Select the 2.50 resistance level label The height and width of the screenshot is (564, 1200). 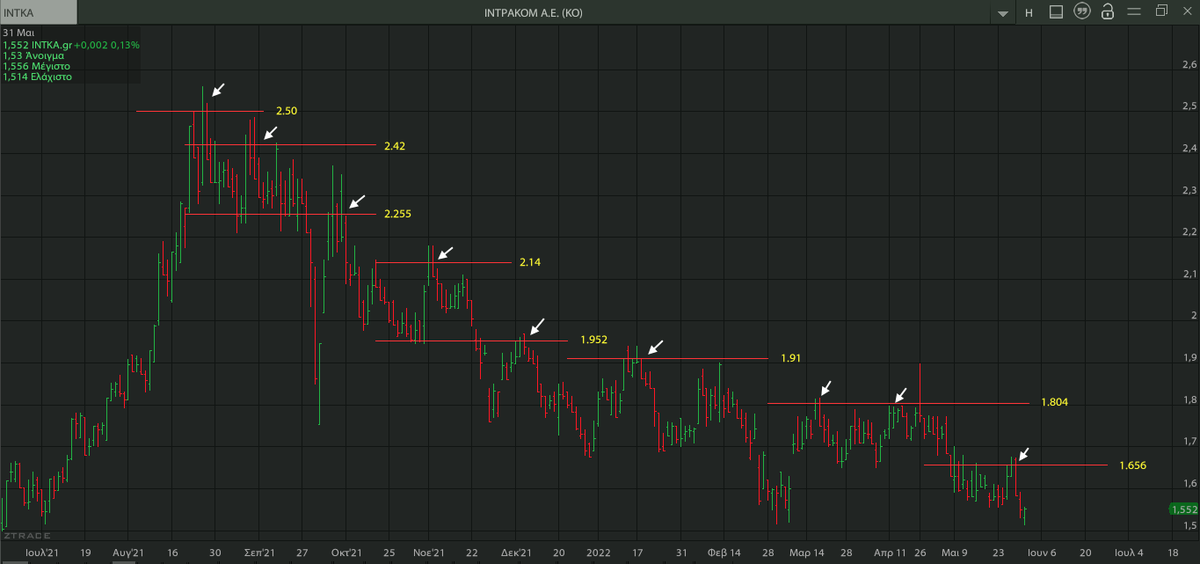pos(286,111)
